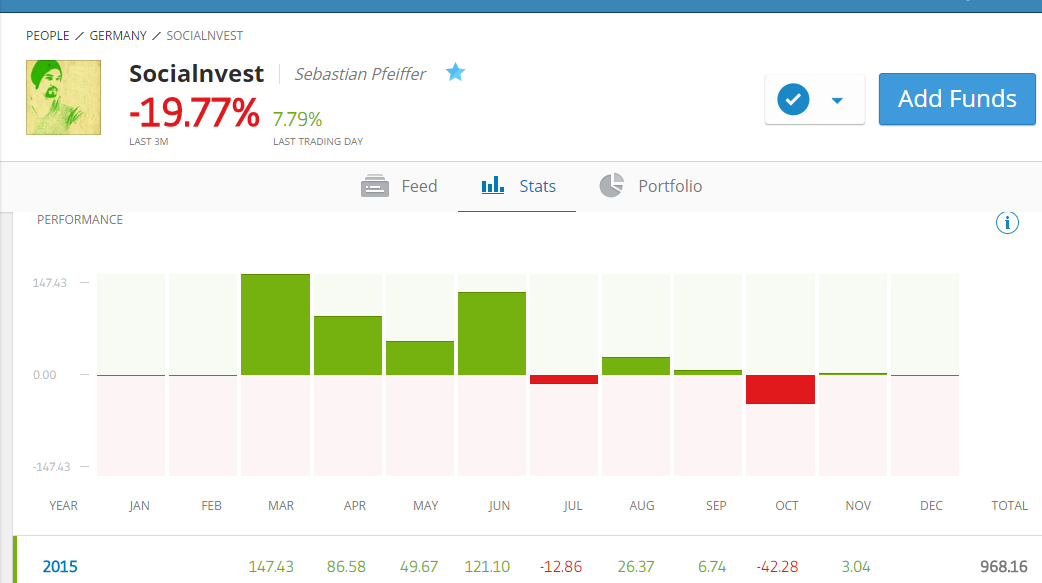Screen dimensions: 1042x583
Task: Toggle the blue copy checkmark button
Action: (x=793, y=100)
